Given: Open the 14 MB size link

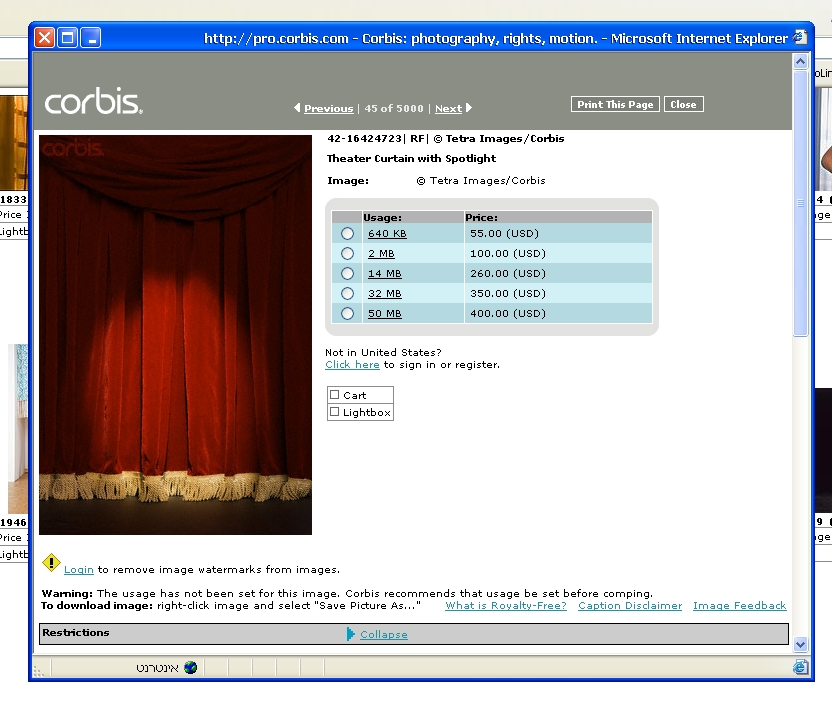Looking at the screenshot, I should [x=385, y=274].
